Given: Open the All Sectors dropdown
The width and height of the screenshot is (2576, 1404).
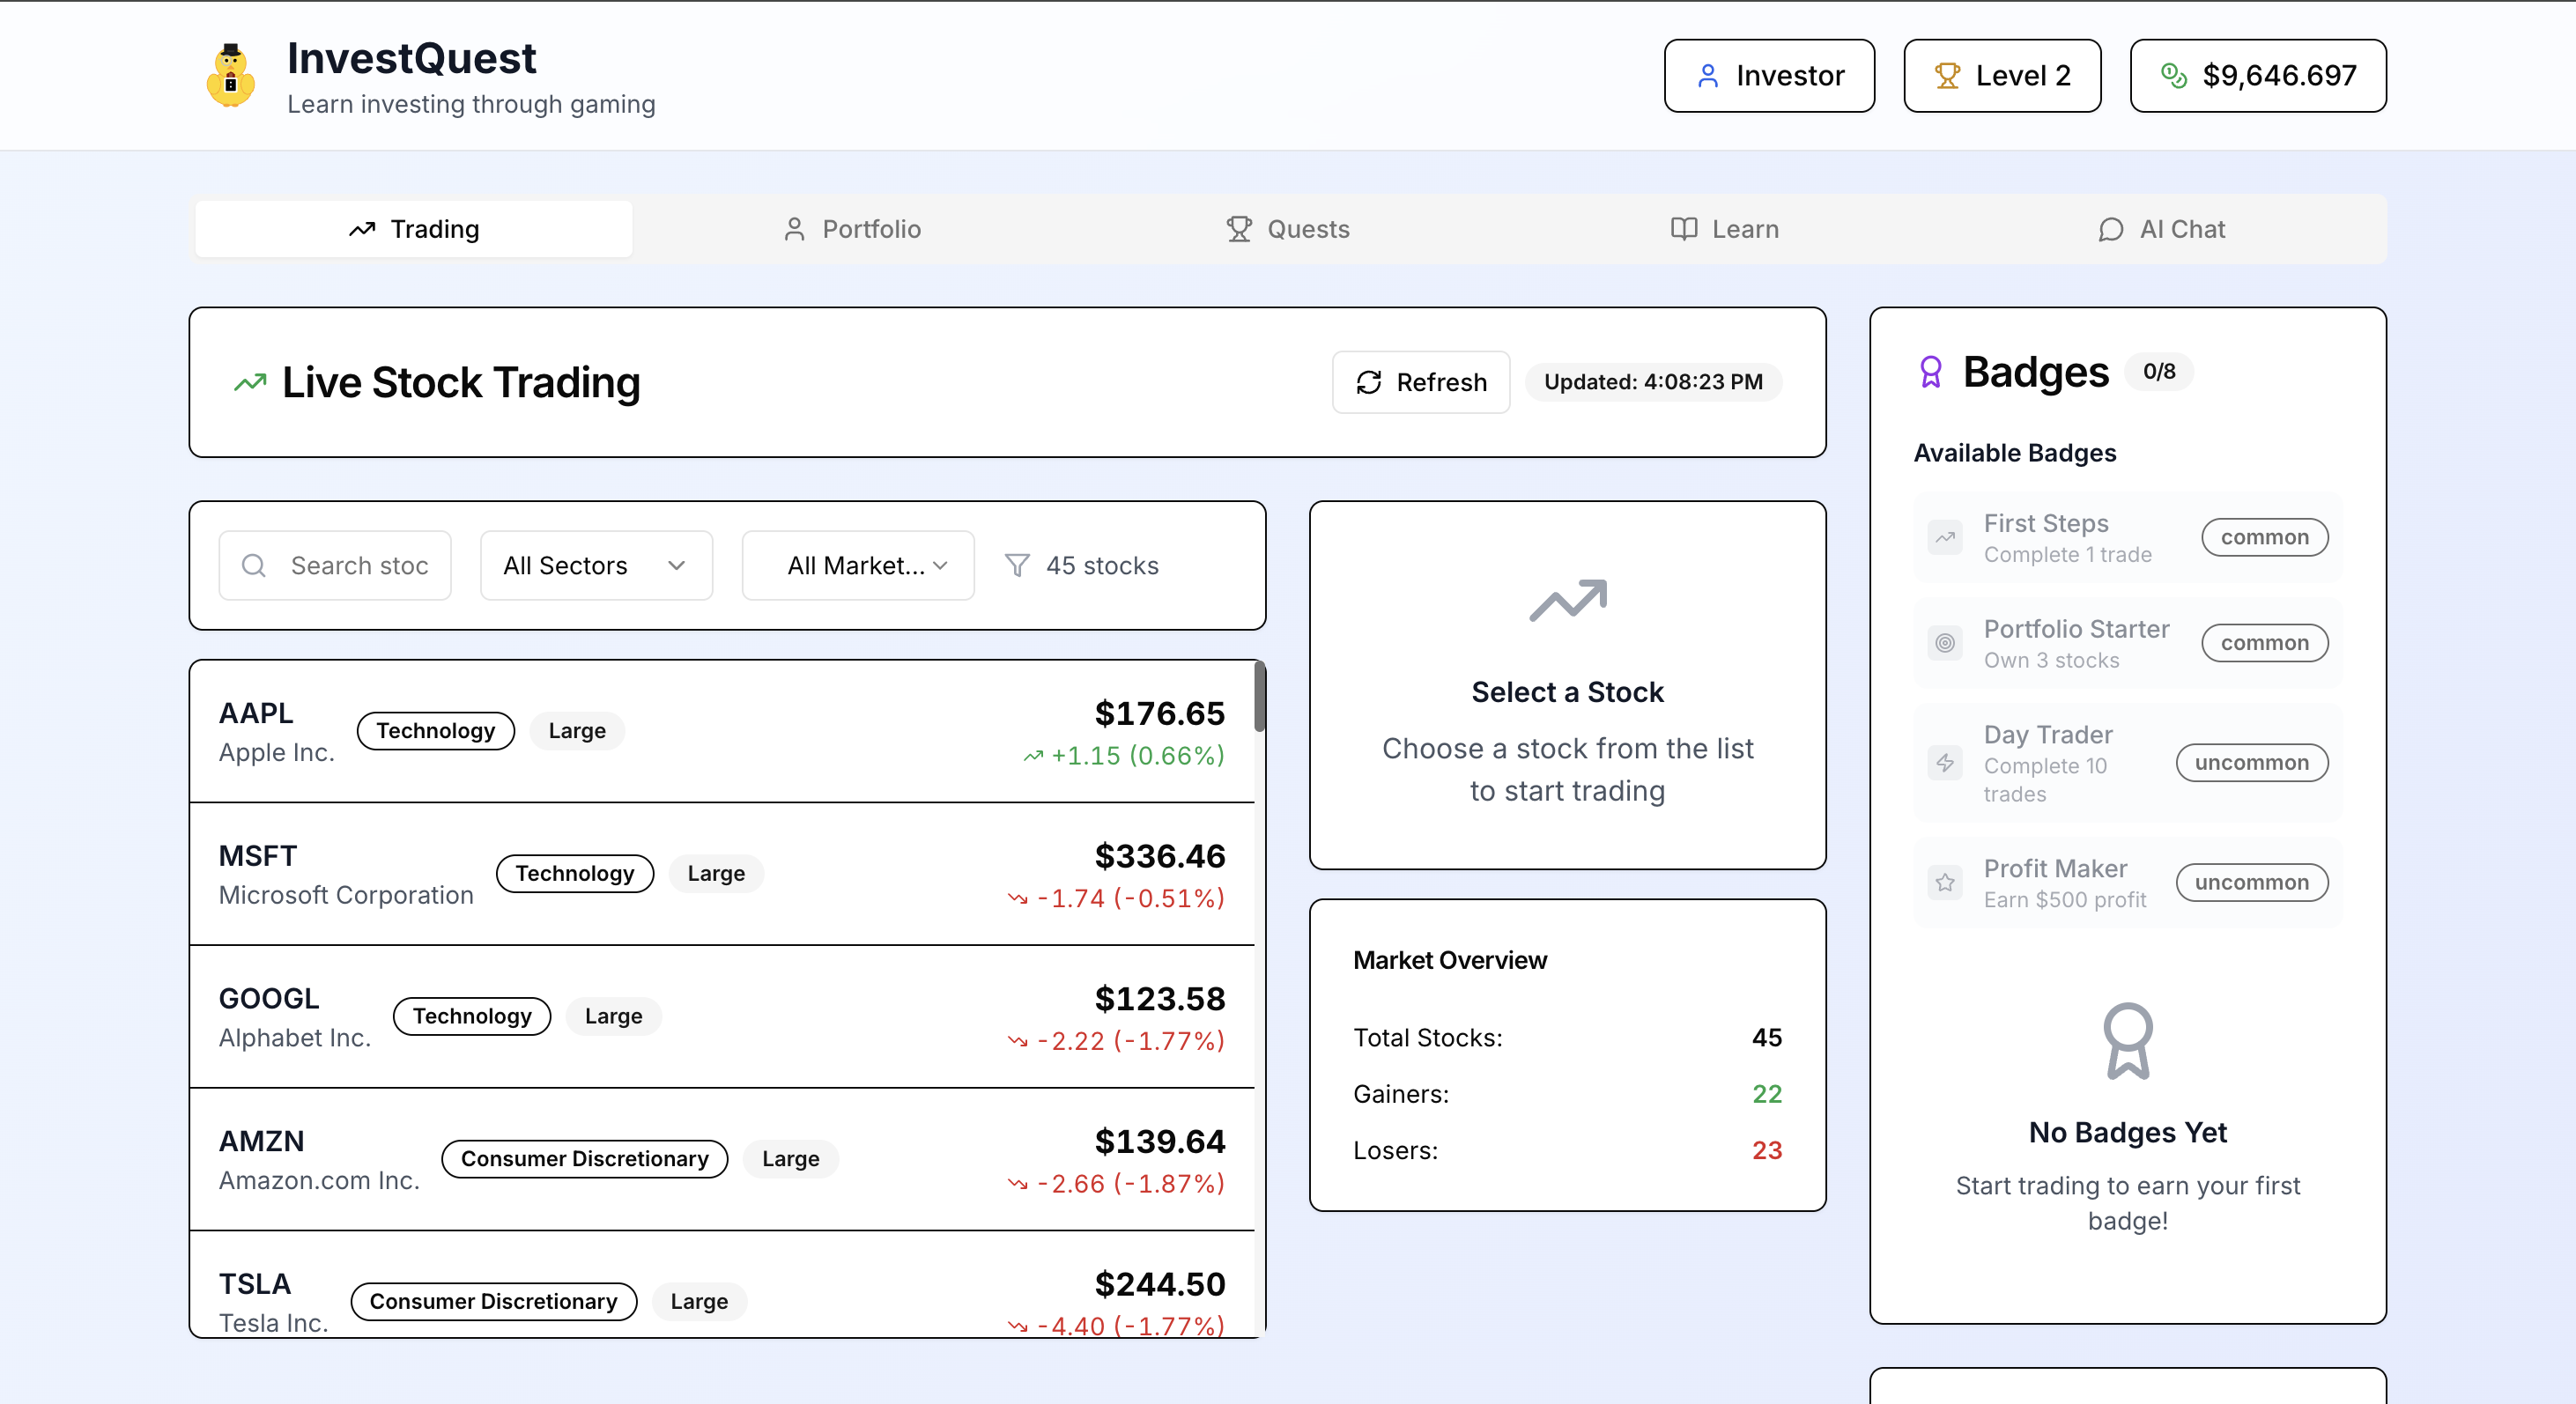Looking at the screenshot, I should (596, 565).
